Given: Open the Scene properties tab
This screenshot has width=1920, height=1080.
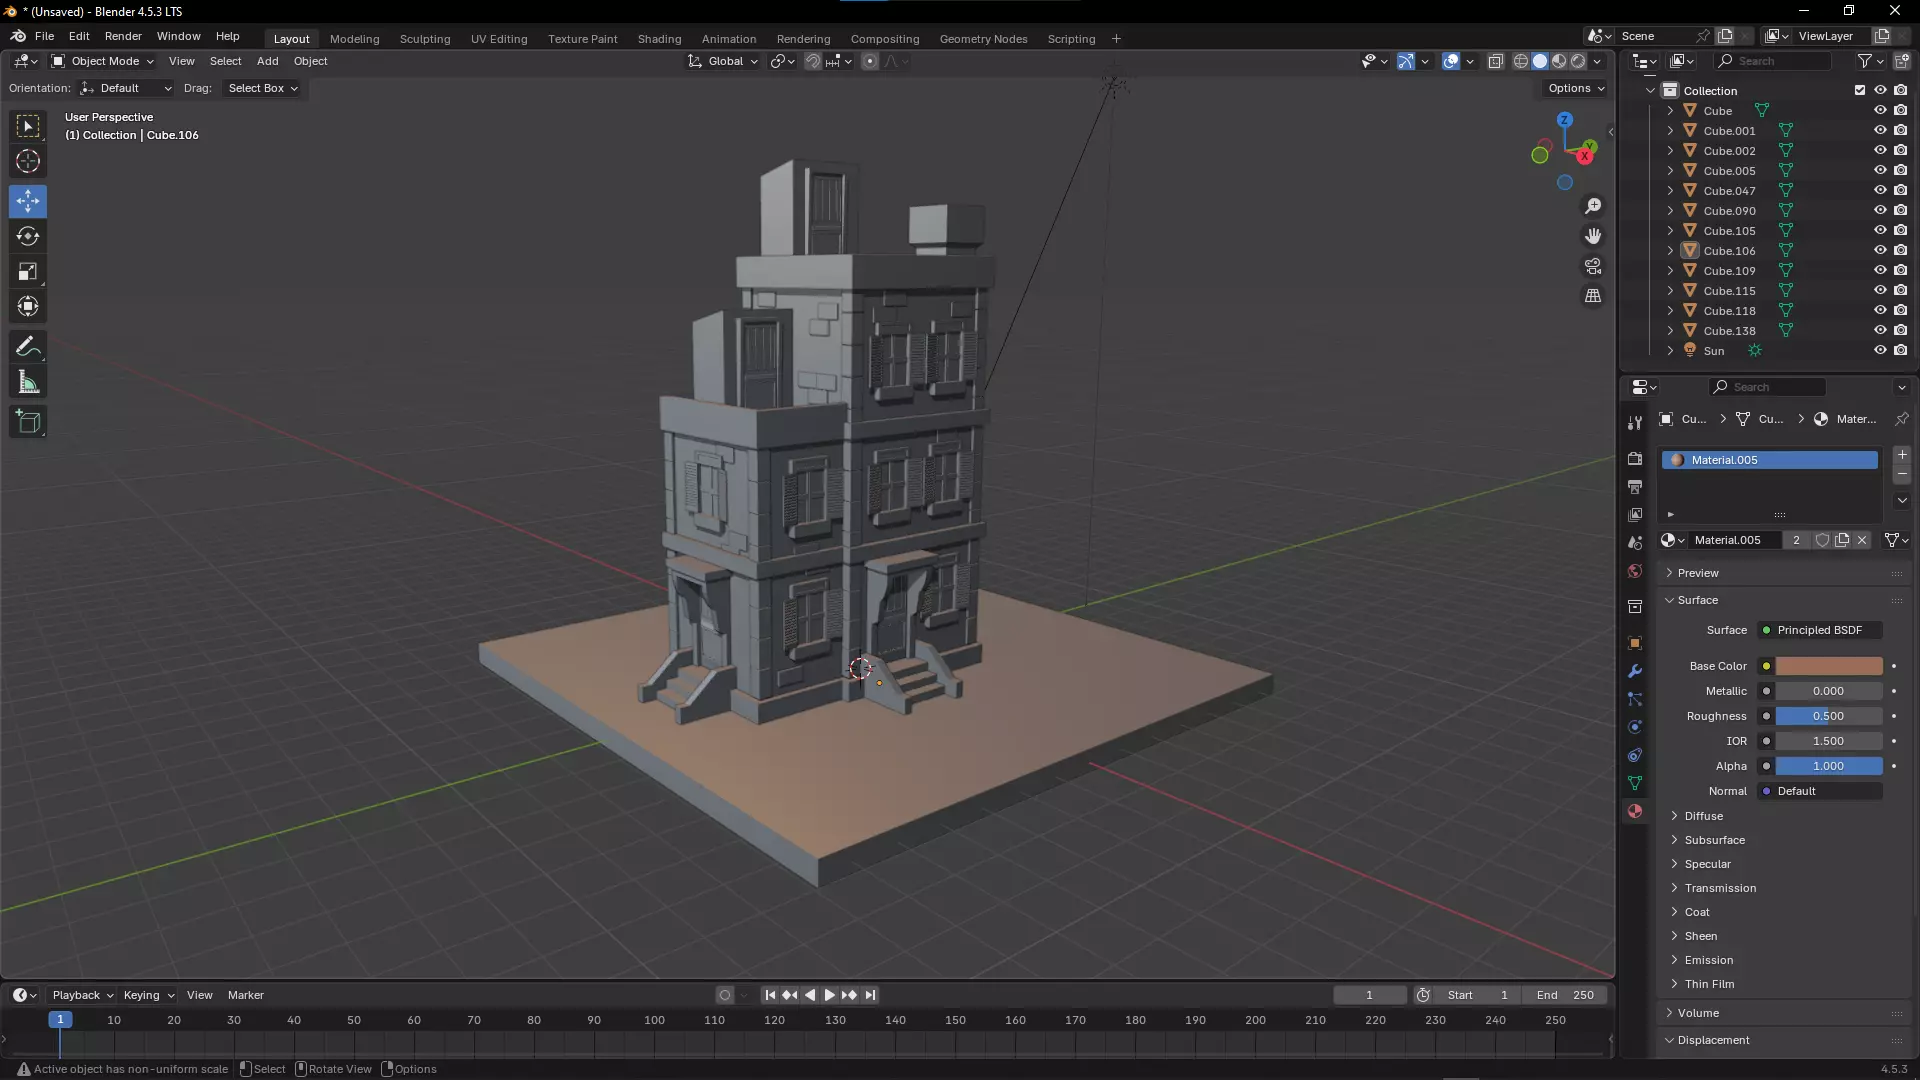Looking at the screenshot, I should (1635, 542).
